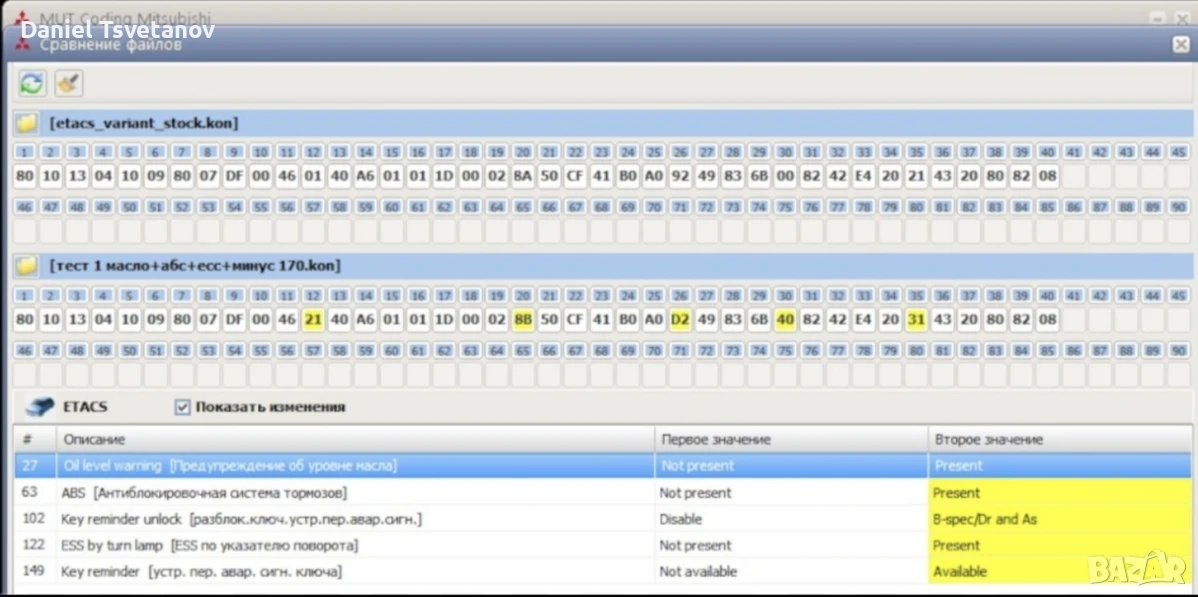Viewport: 1198px width, 597px height.
Task: Click the green refresh icon in the toolbar
Action: (32, 83)
